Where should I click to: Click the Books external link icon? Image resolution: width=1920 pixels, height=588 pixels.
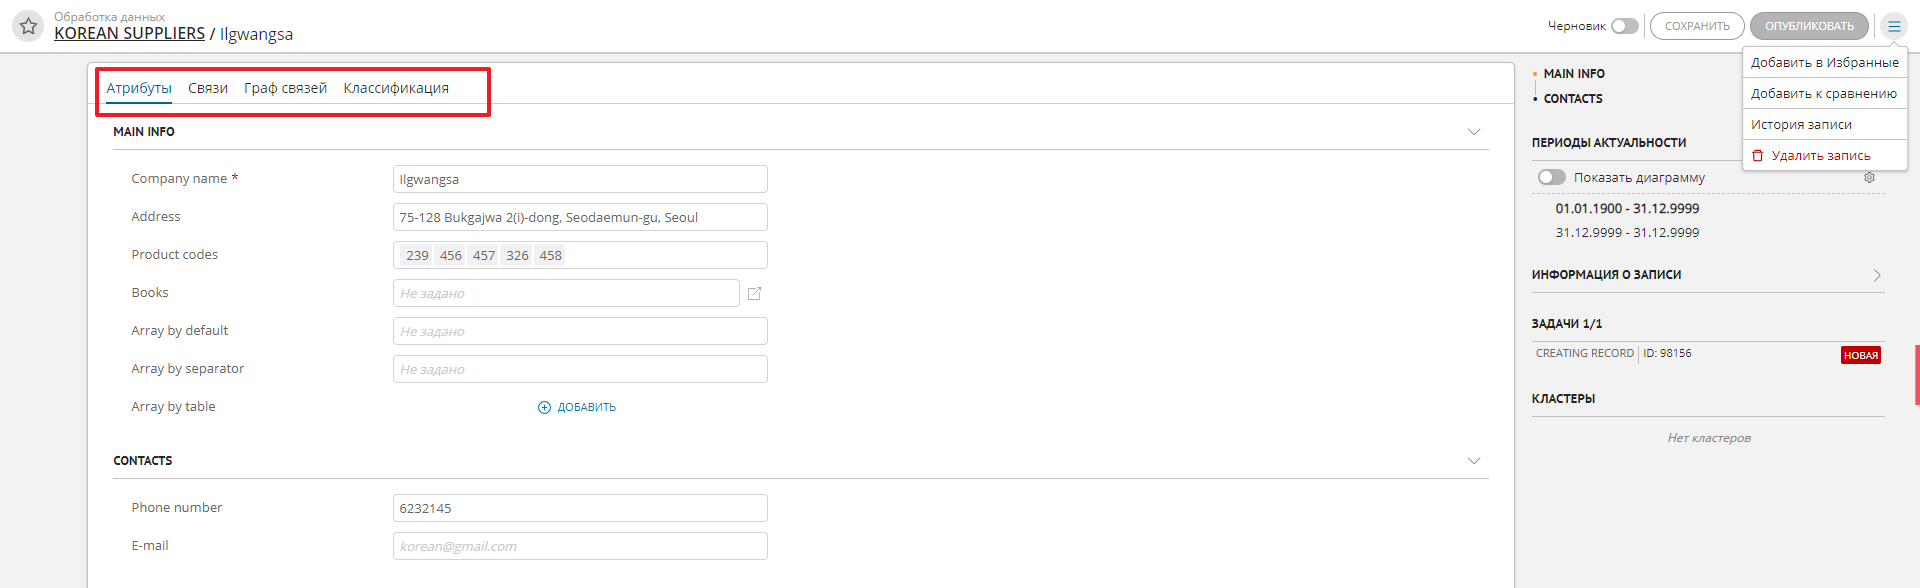coord(755,294)
